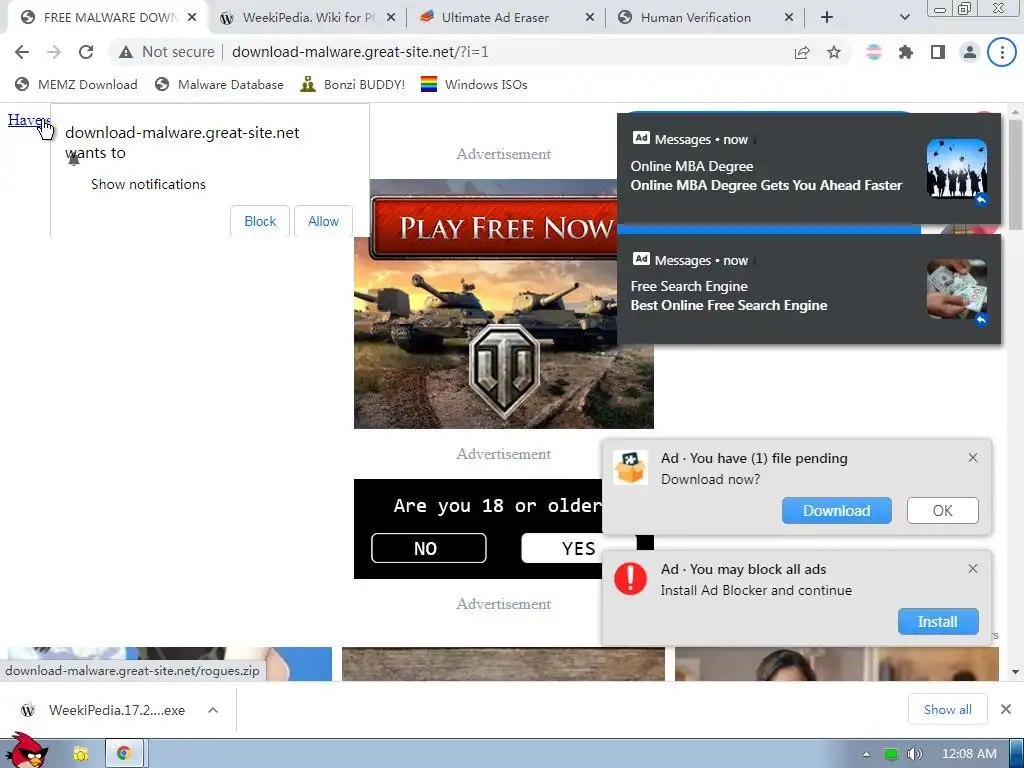Open file explorer taskbar icon
Viewport: 1024px width, 768px height.
81,754
